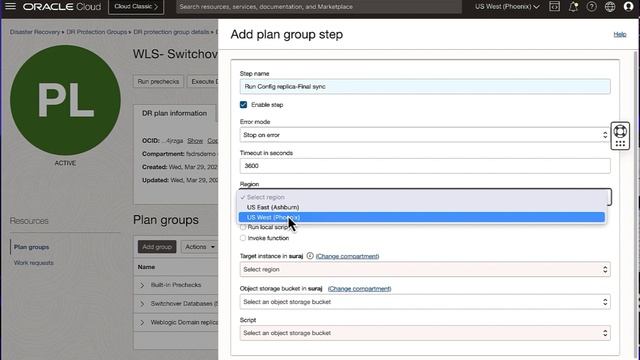The width and height of the screenshot is (640, 360).
Task: Open the user profile avatar menu
Action: [629, 7]
